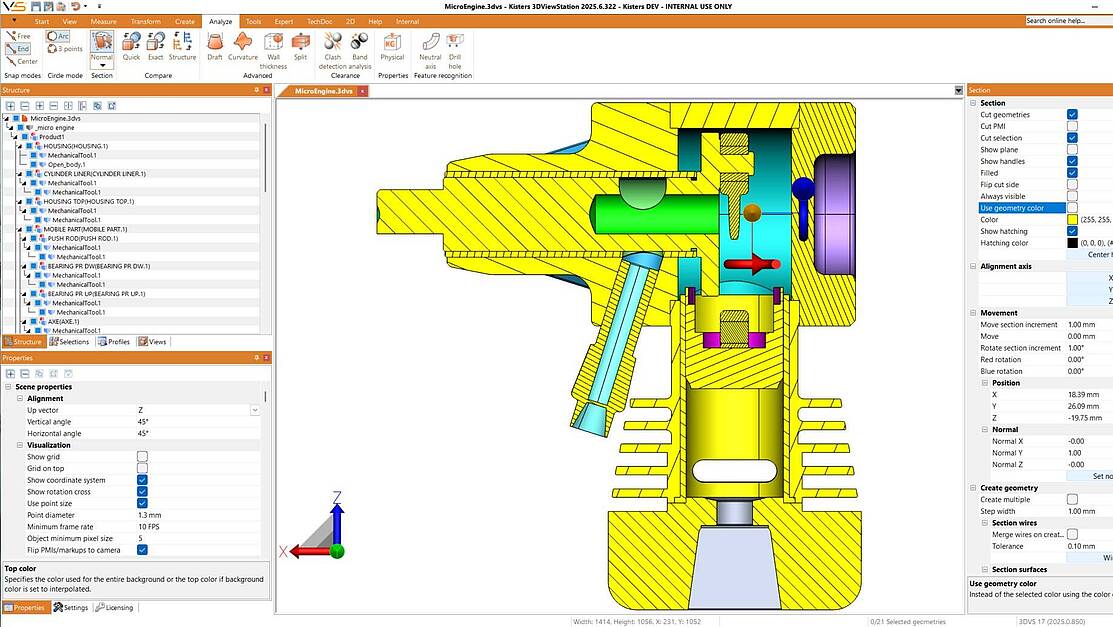The width and height of the screenshot is (1113, 627).
Task: Open the Clash detection tool
Action: [331, 45]
